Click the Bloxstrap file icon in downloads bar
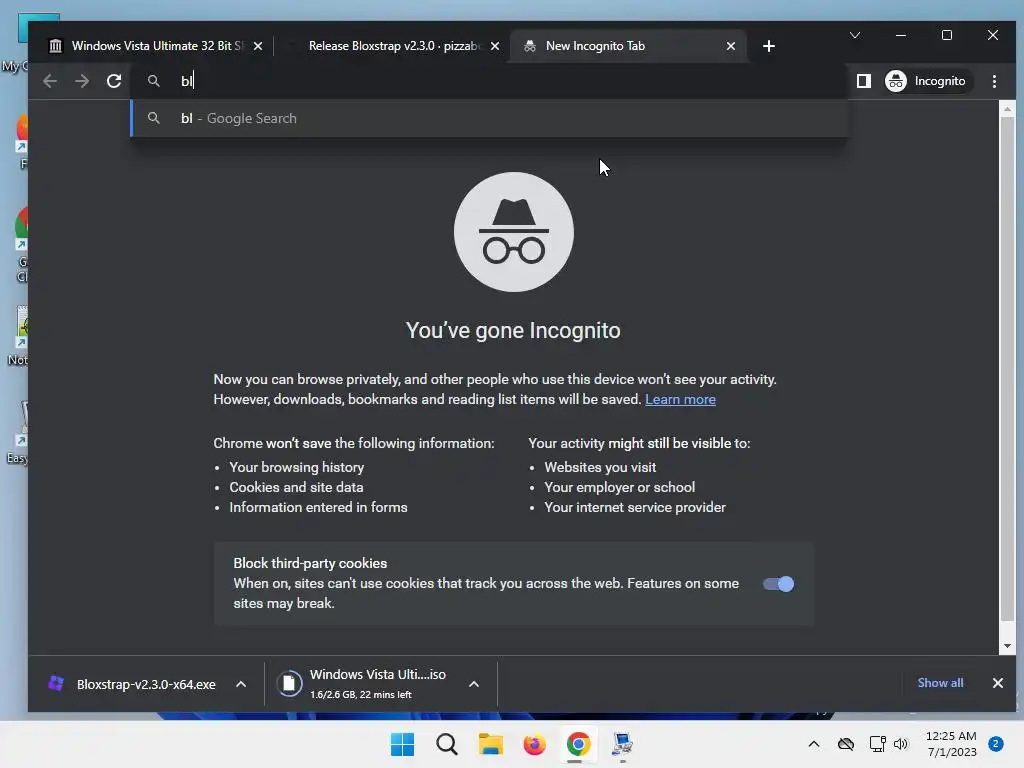1024x768 pixels. click(x=56, y=684)
